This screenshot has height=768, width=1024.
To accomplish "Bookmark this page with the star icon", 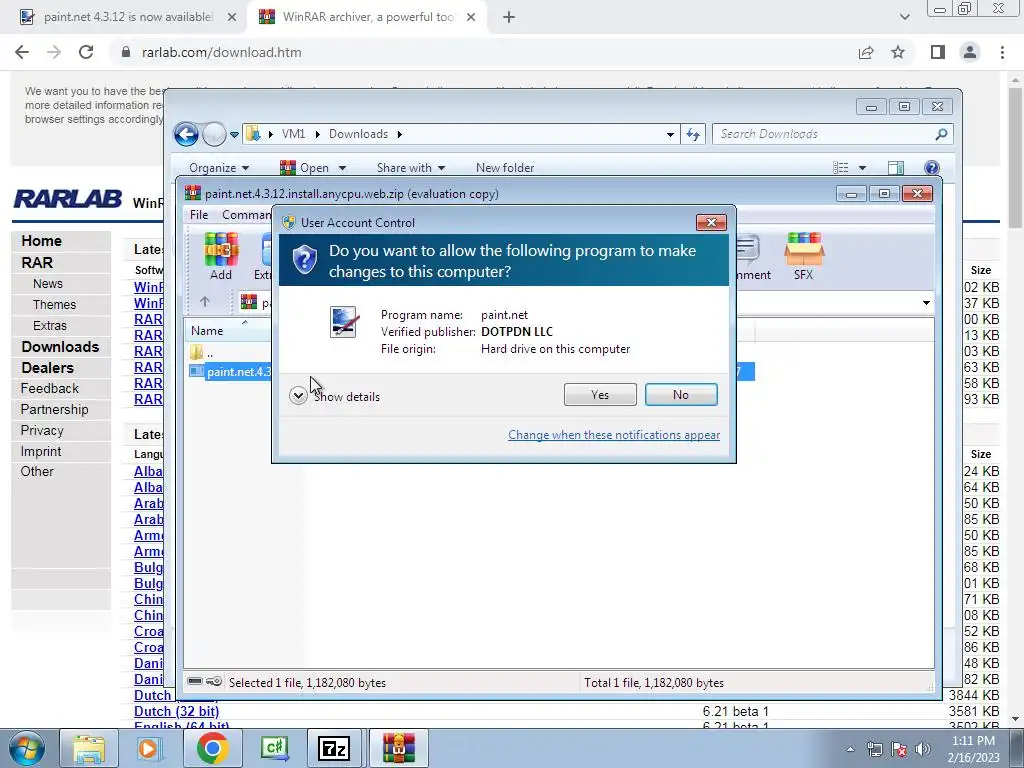I will pyautogui.click(x=898, y=52).
